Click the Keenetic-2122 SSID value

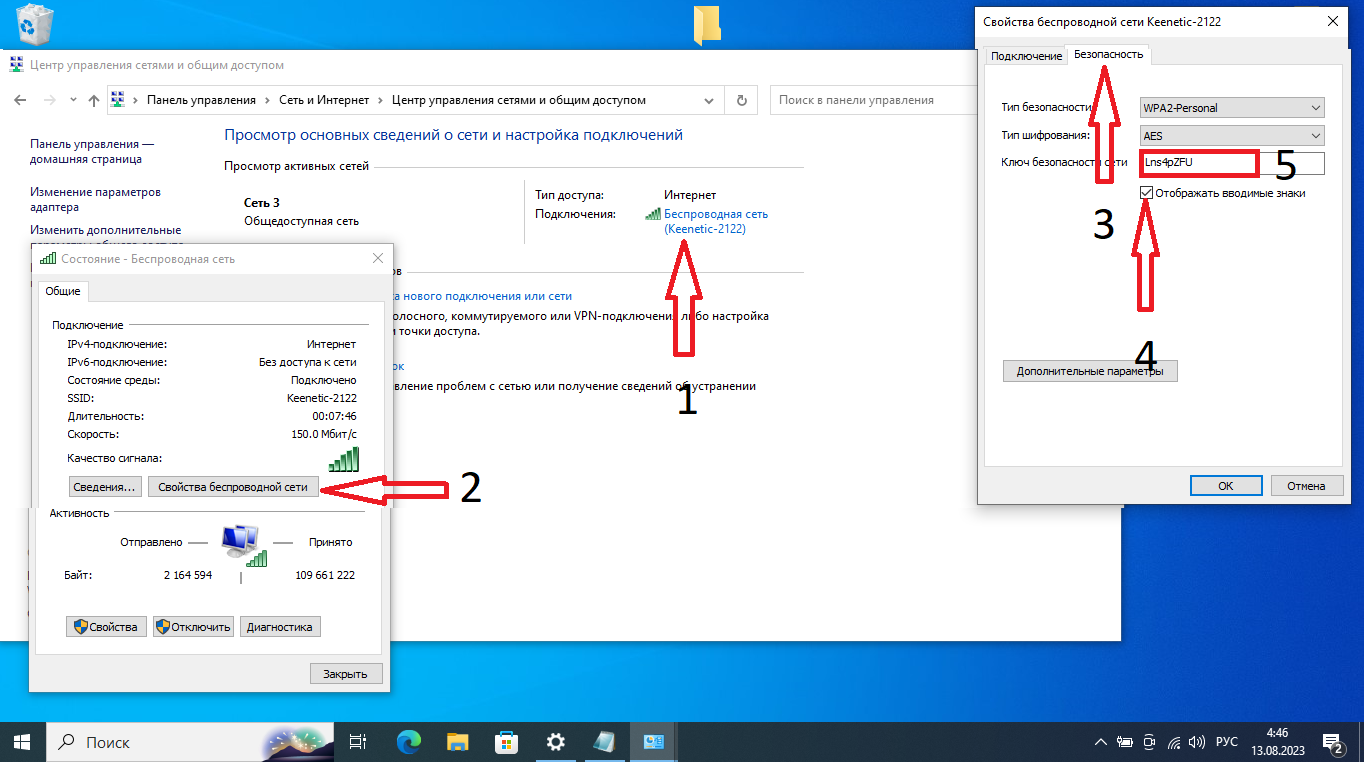(321, 398)
